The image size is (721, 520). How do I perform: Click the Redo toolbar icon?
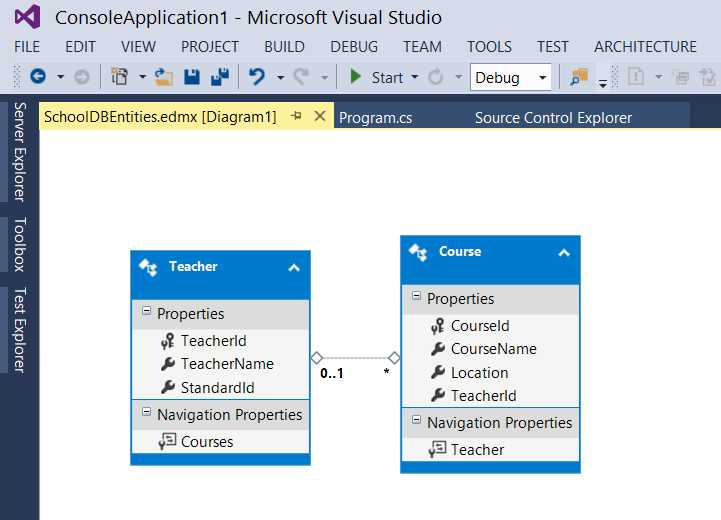pos(301,76)
